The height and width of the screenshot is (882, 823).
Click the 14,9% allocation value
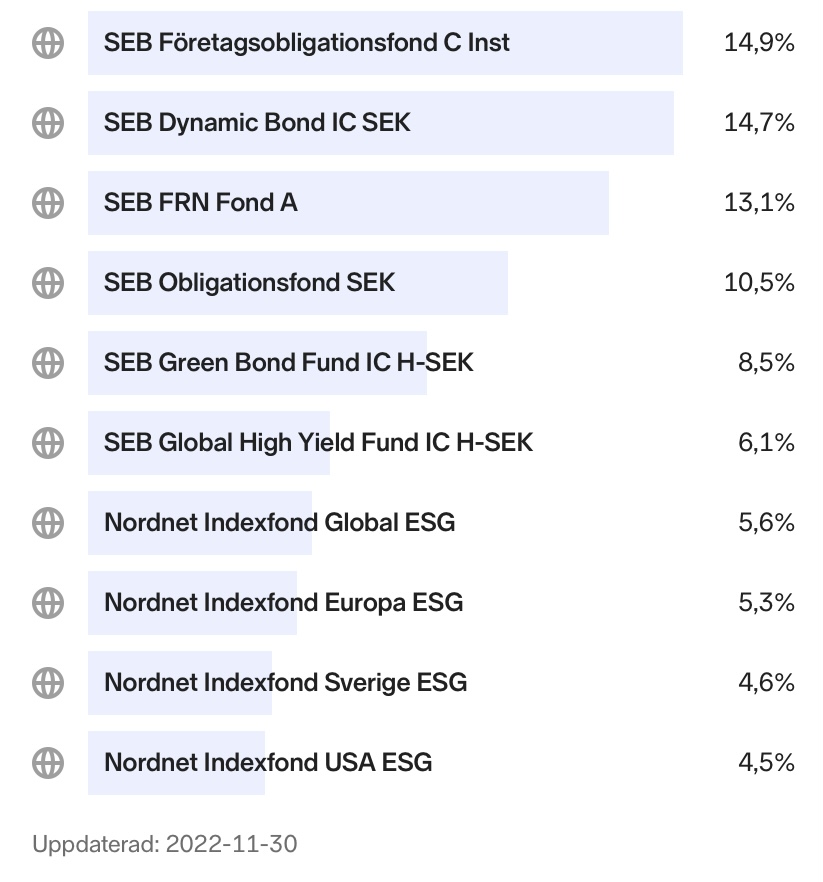point(758,43)
